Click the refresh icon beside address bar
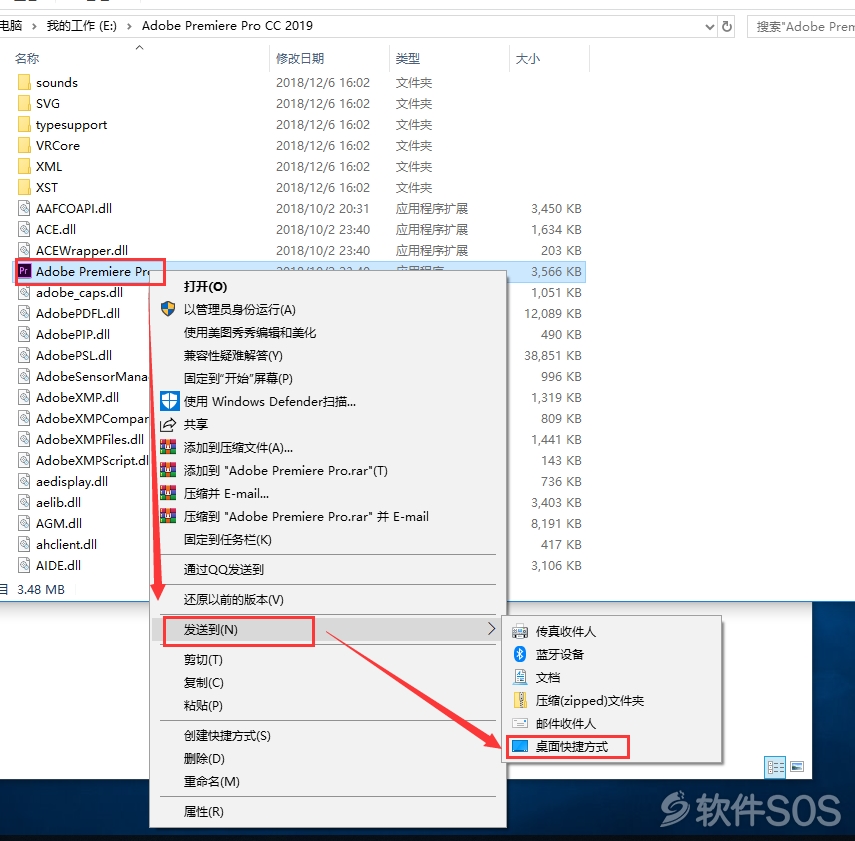Viewport: 855px width, 841px height. [727, 26]
